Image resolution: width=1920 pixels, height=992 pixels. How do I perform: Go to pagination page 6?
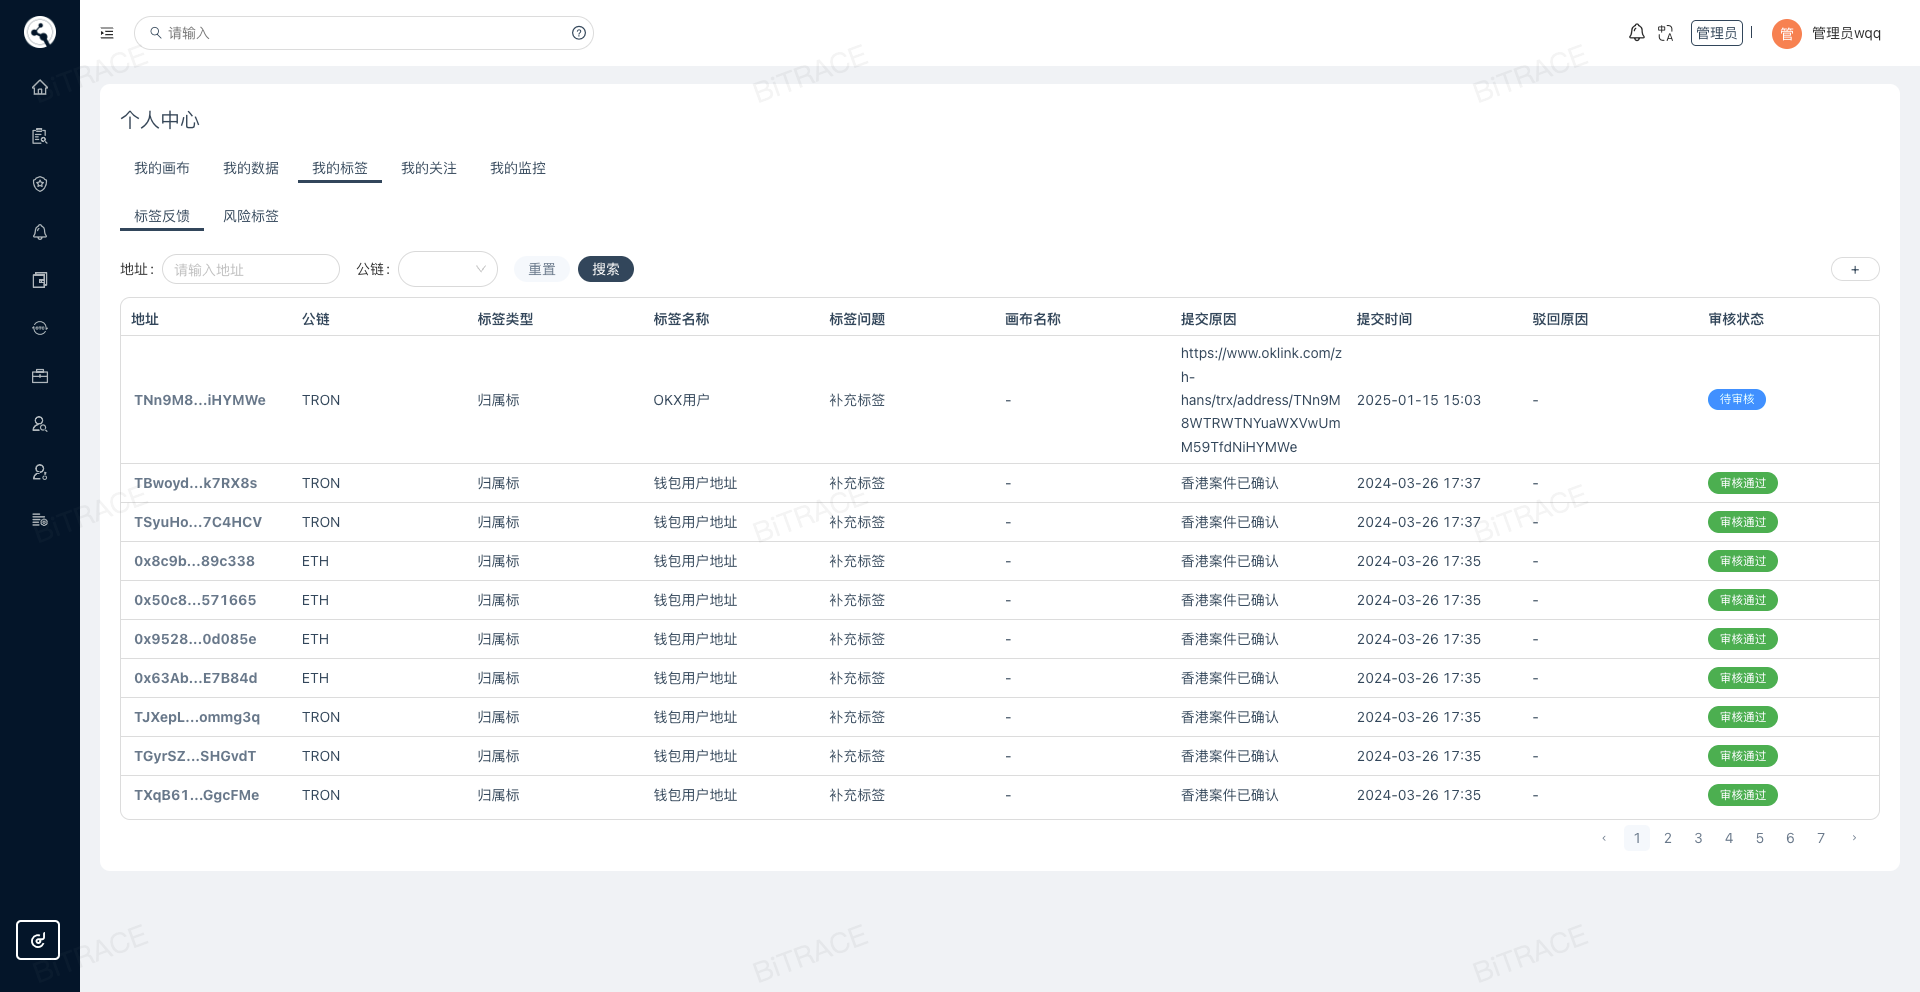[x=1790, y=838]
